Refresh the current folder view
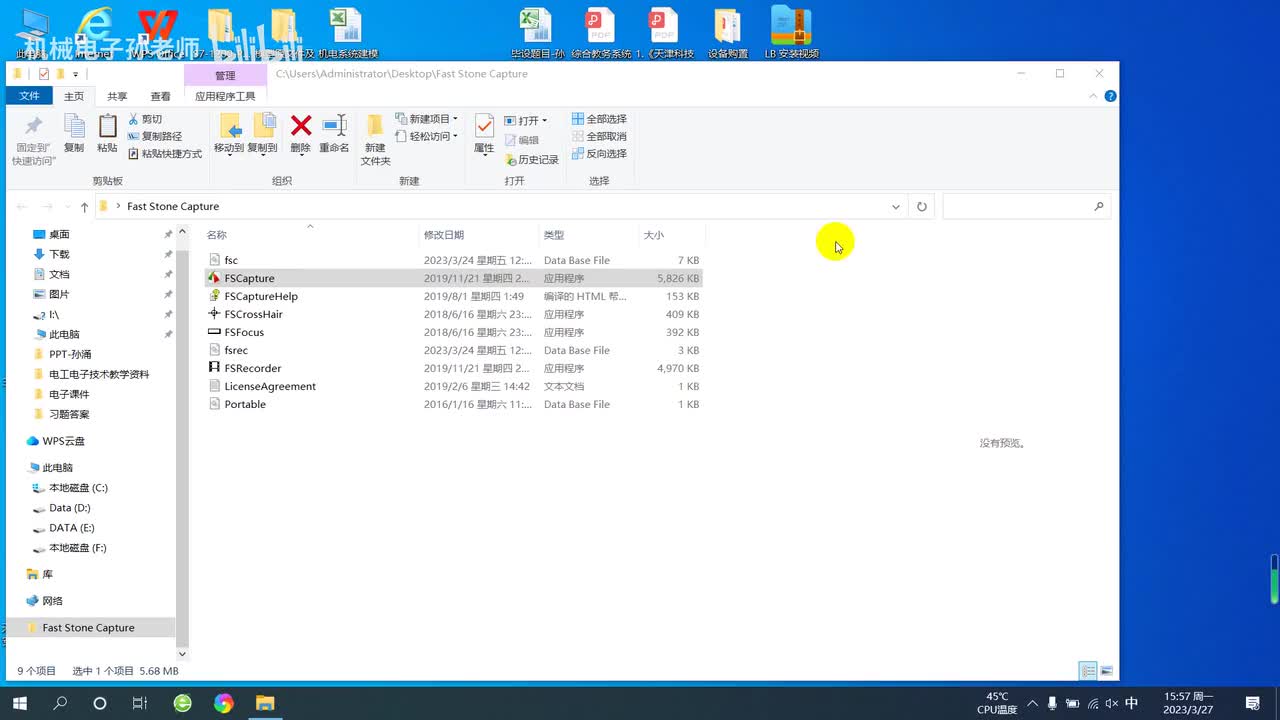This screenshot has height=720, width=1280. tap(922, 207)
